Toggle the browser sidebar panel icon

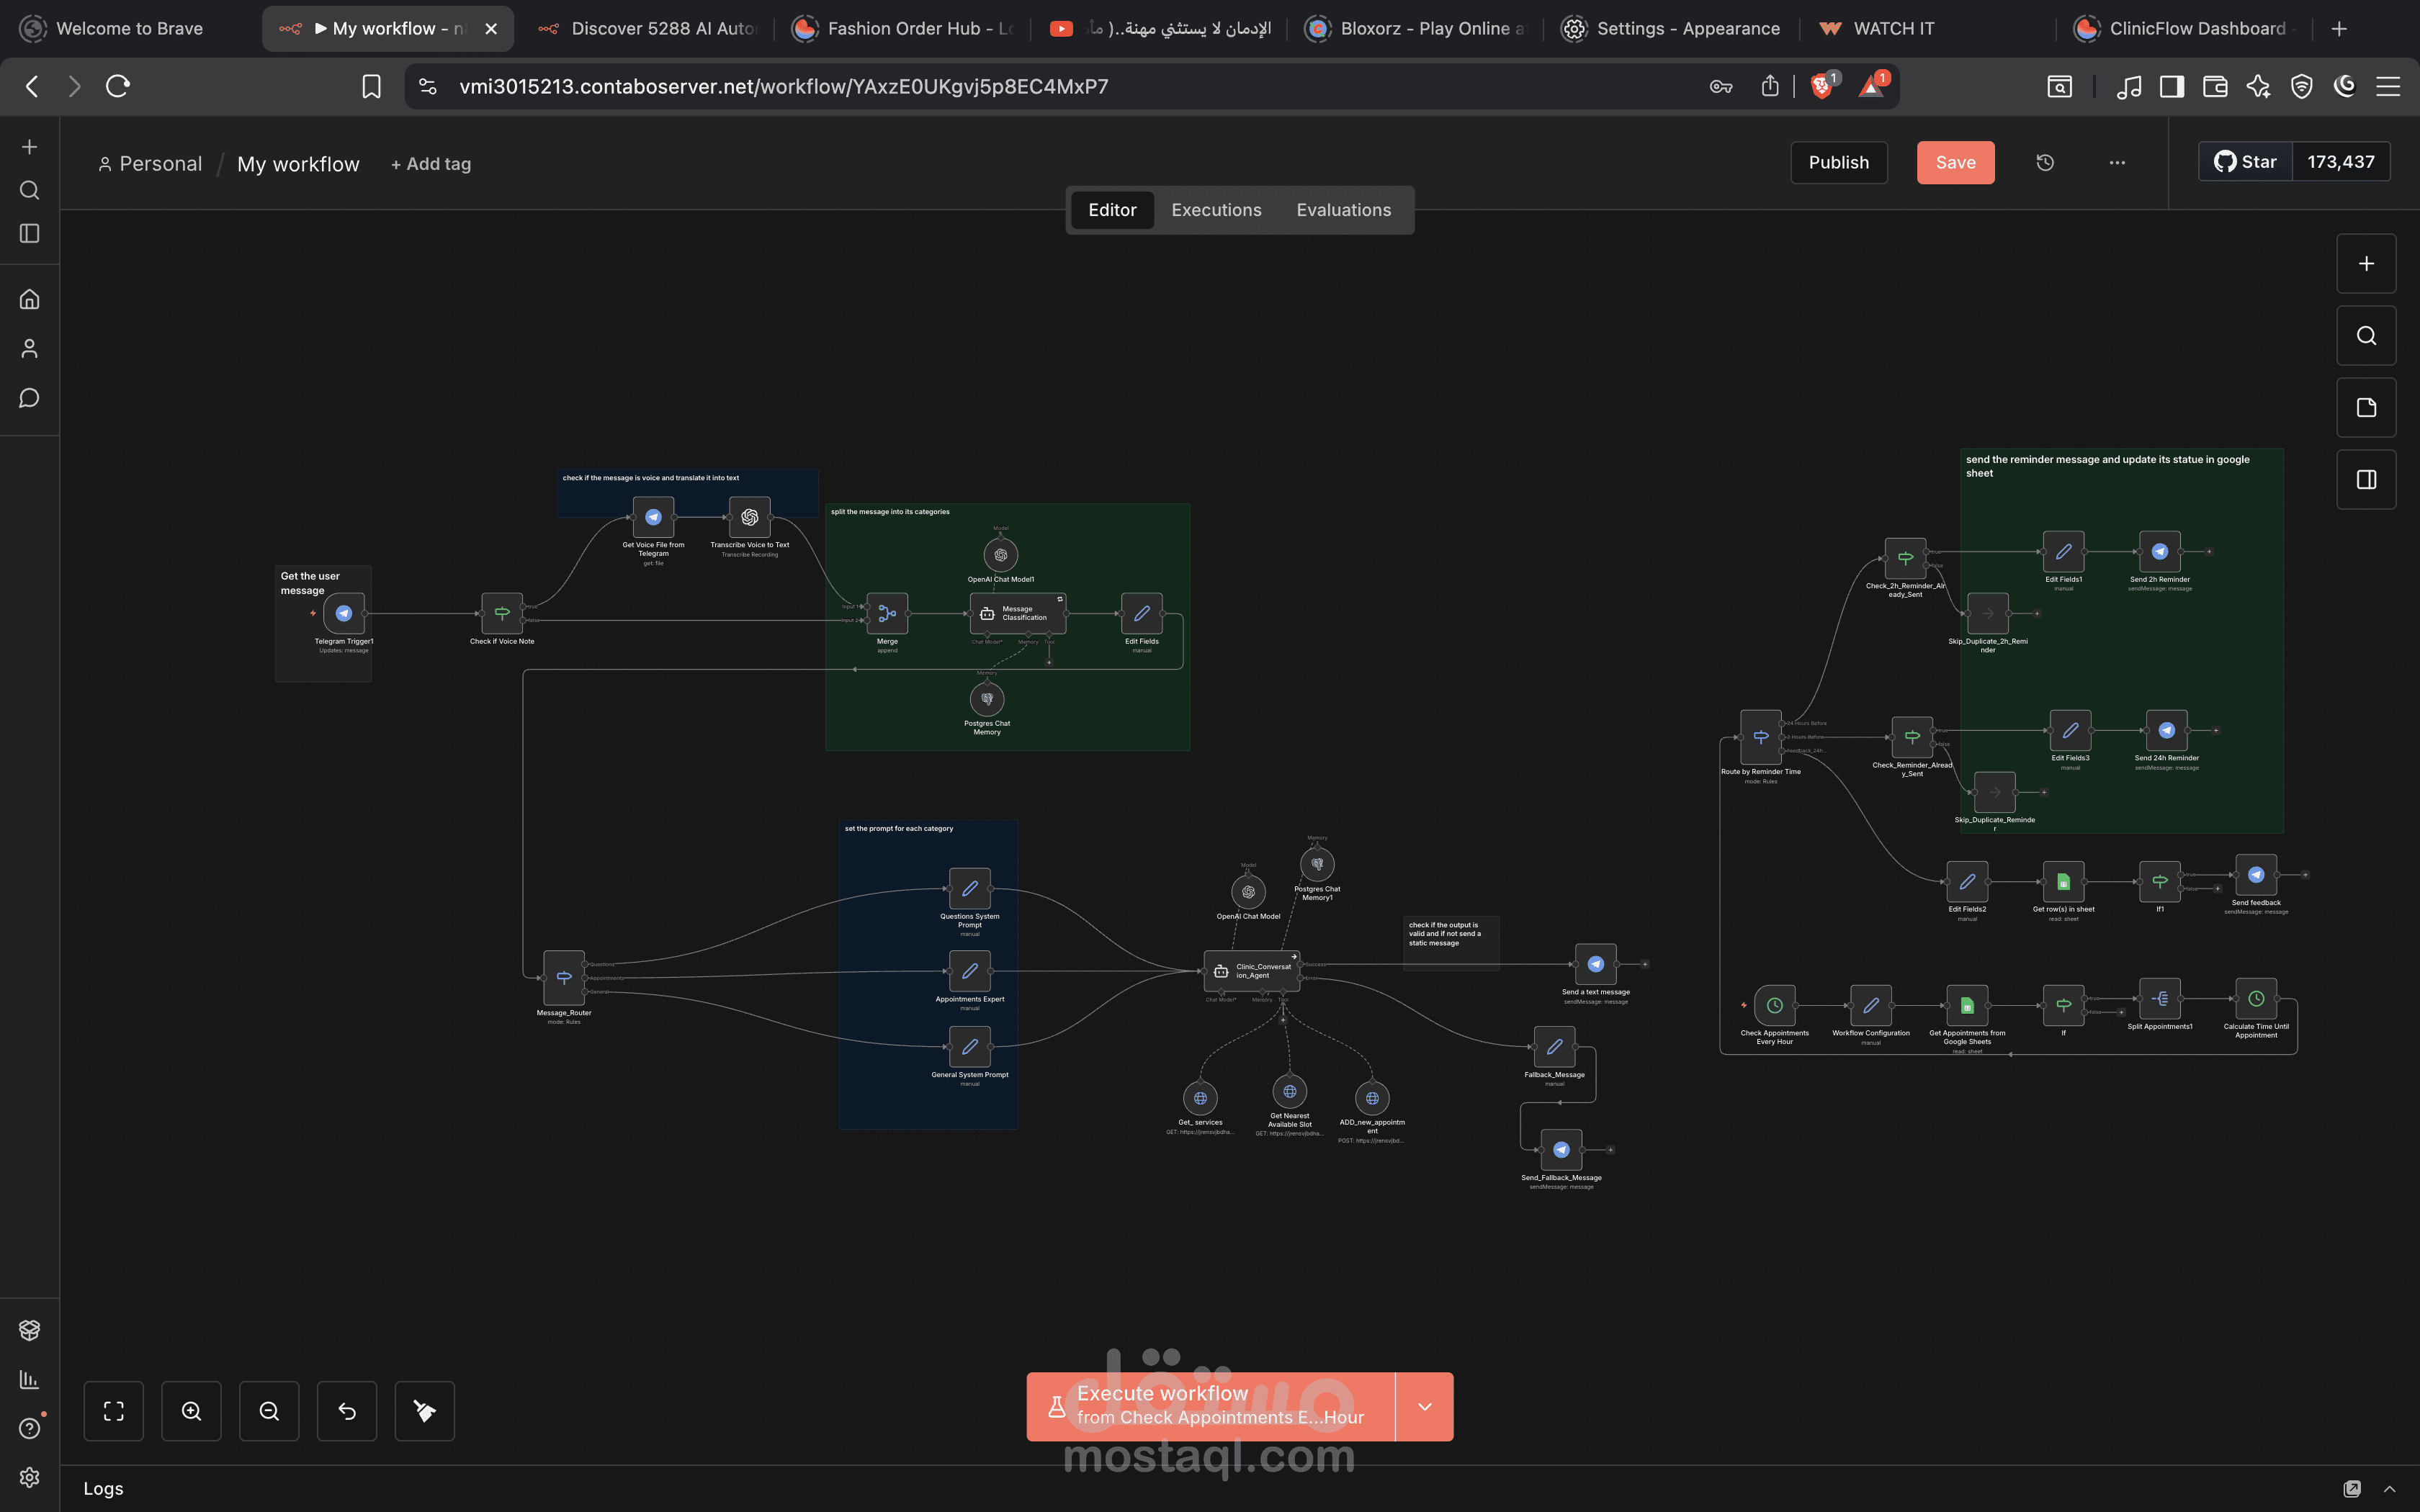(2171, 86)
